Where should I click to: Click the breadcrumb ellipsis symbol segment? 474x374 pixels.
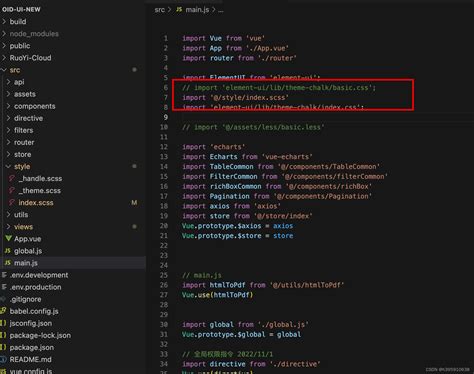[x=221, y=10]
